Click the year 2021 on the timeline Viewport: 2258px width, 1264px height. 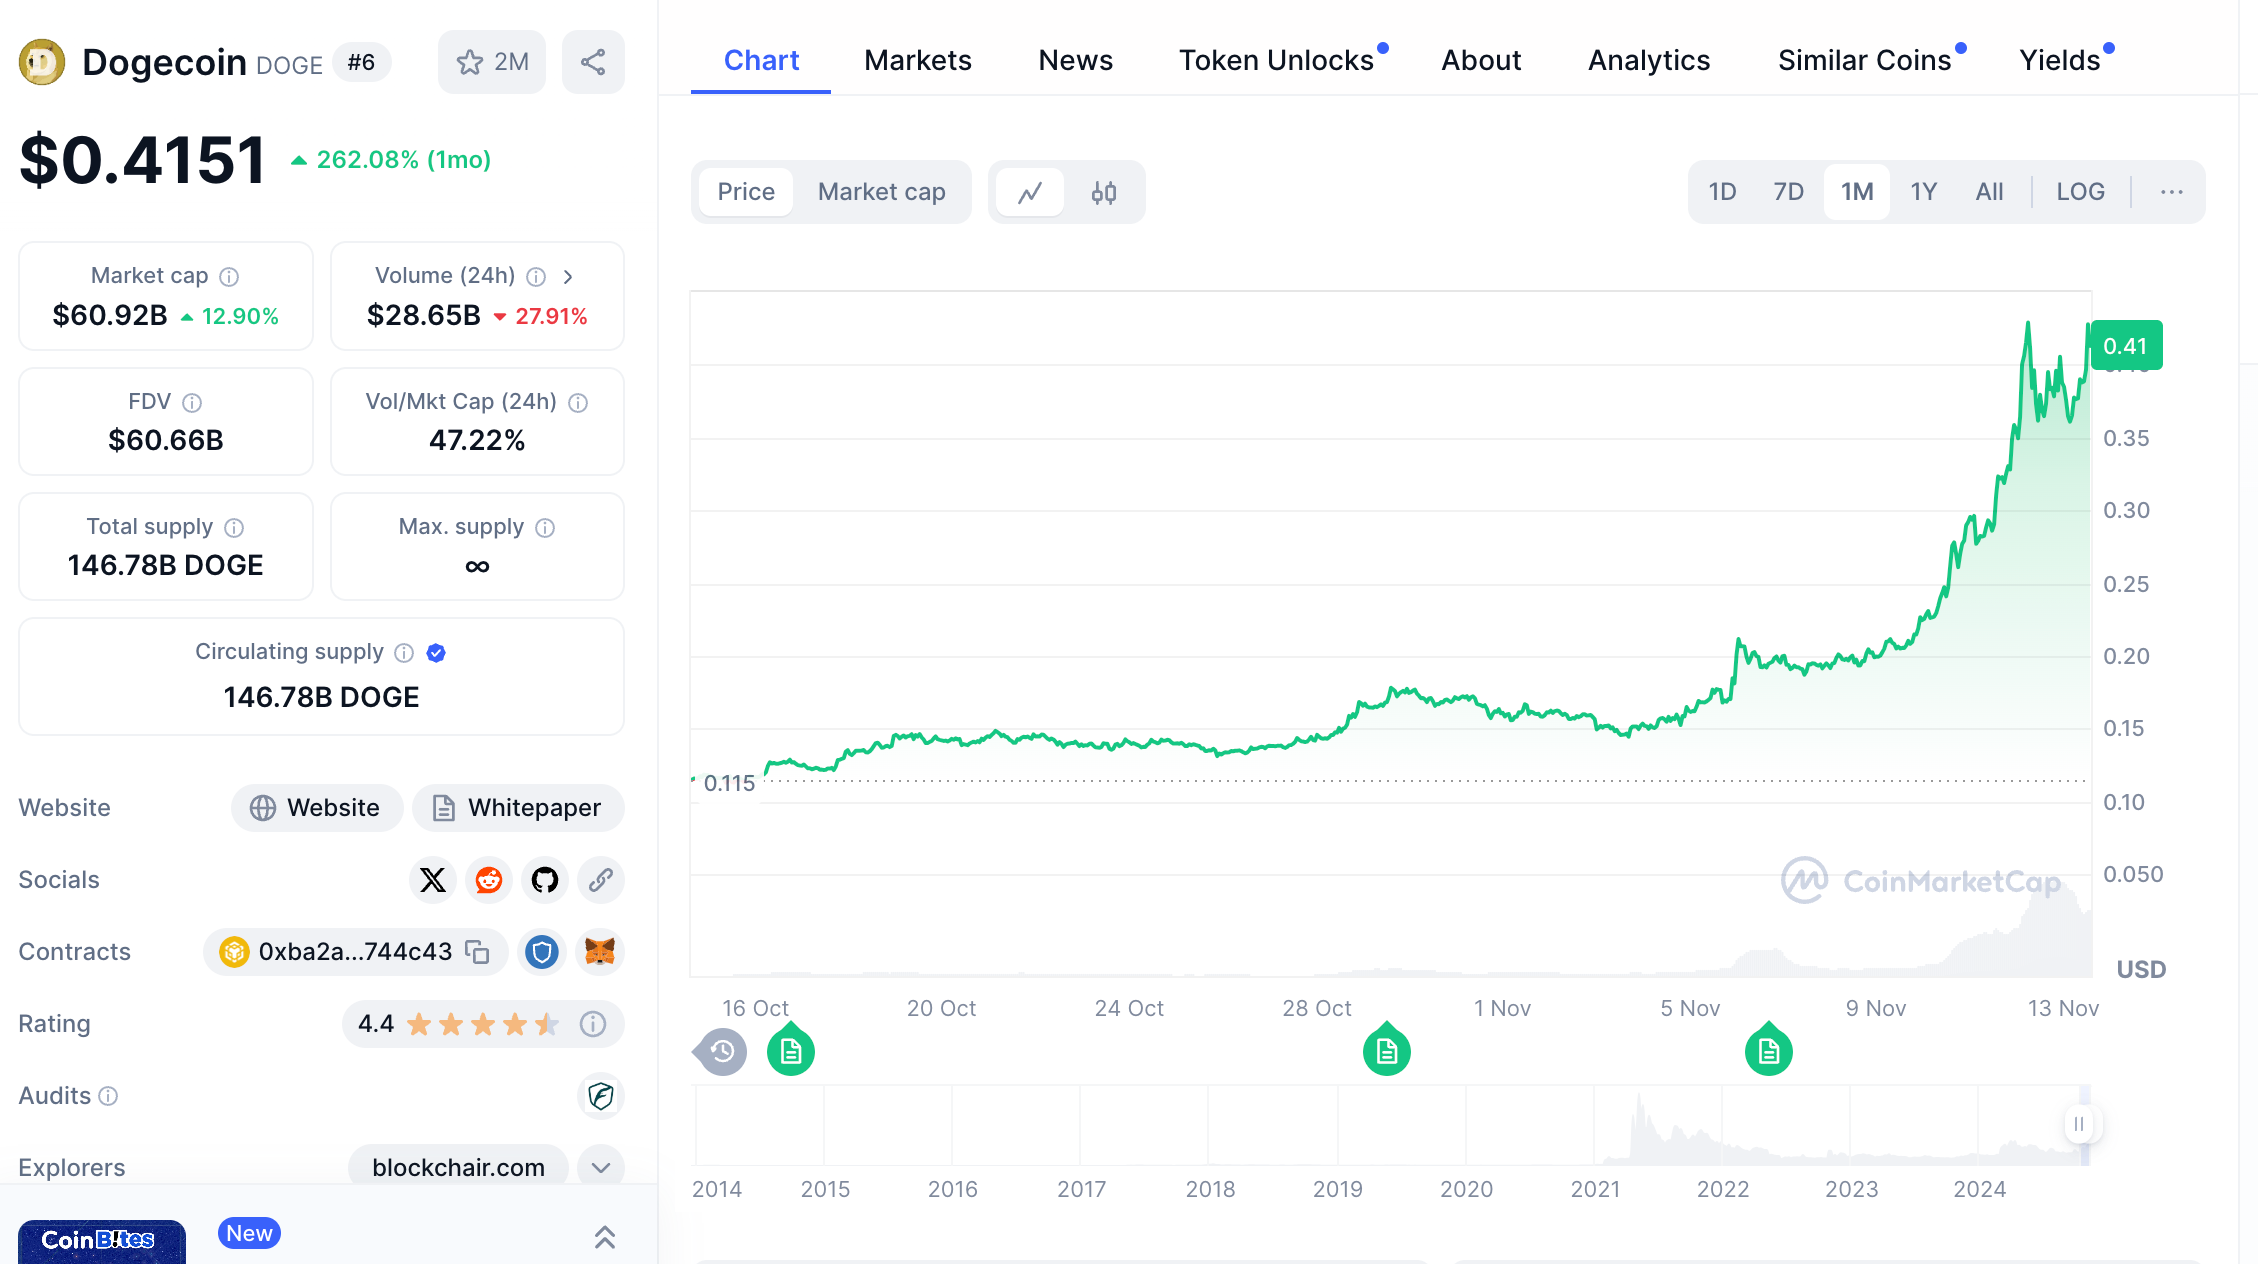point(1595,1189)
